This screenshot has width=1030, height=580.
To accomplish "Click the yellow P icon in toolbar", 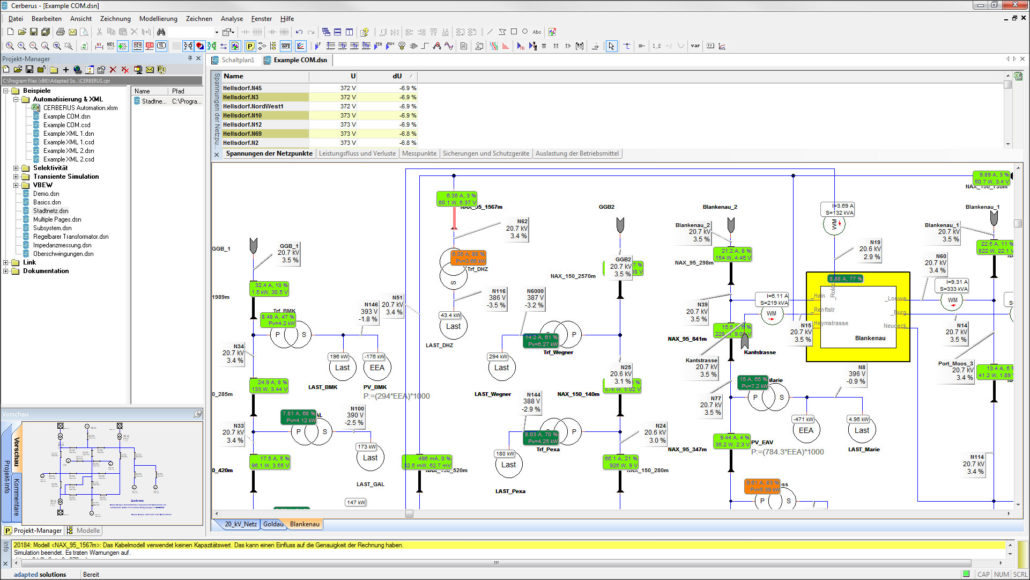I will (249, 46).
